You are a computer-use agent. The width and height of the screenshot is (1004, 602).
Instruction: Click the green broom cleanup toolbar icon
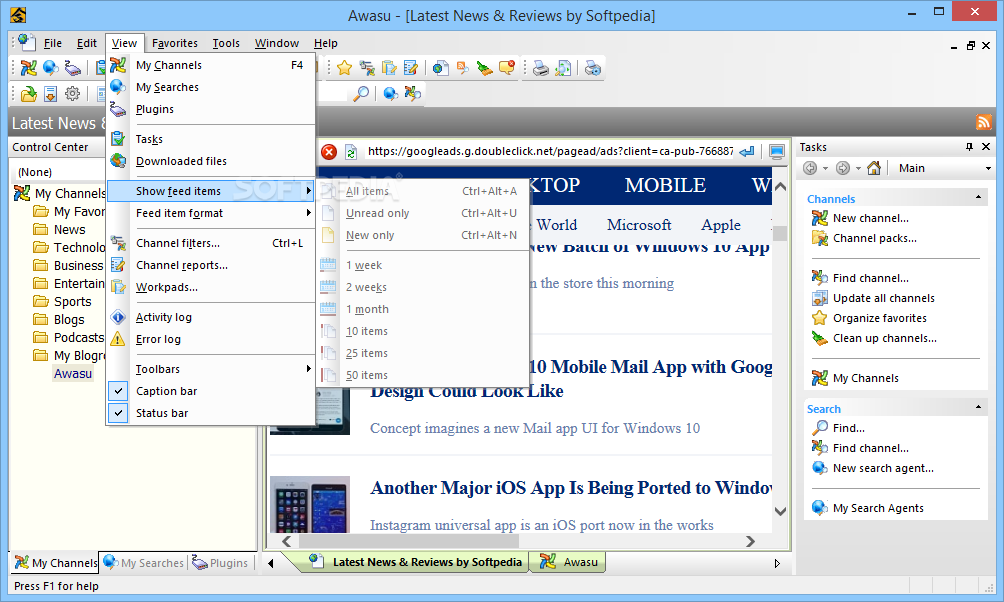tap(485, 68)
